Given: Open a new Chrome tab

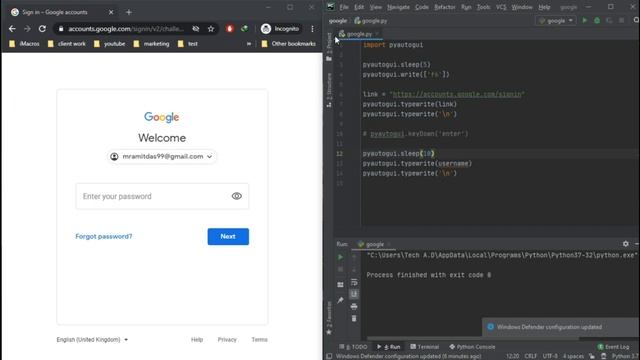Looking at the screenshot, I should click(x=129, y=12).
